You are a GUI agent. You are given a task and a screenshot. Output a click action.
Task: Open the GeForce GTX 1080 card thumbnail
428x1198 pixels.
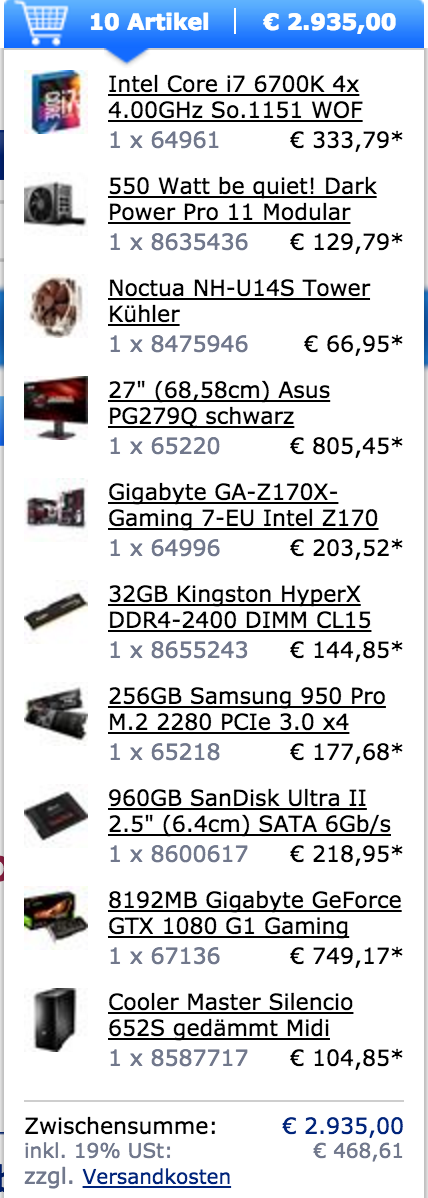55,919
